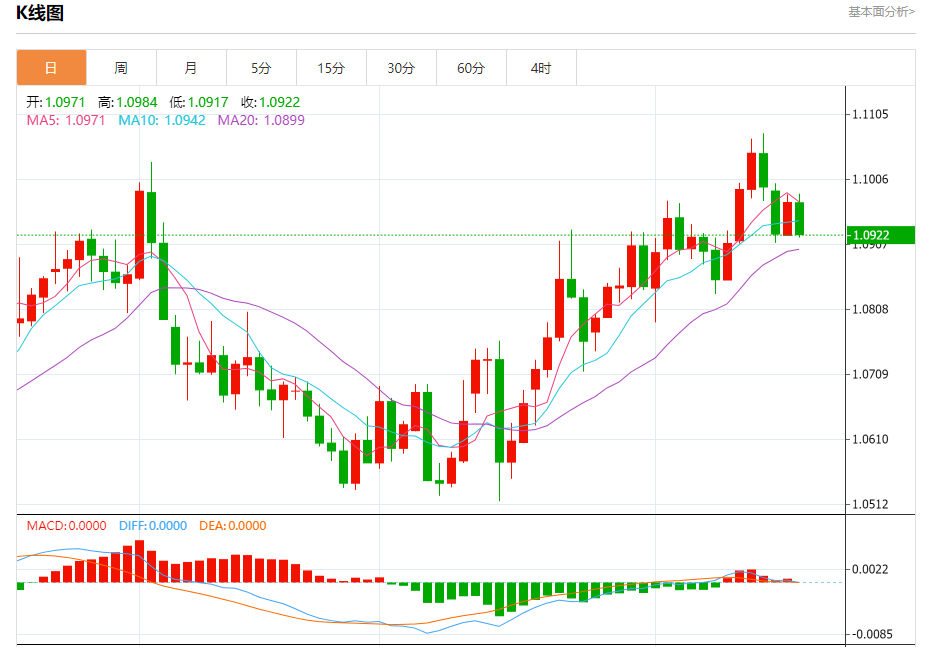Click the 1.0610 price axis label
Image resolution: width=926 pixels, height=647 pixels.
point(870,439)
